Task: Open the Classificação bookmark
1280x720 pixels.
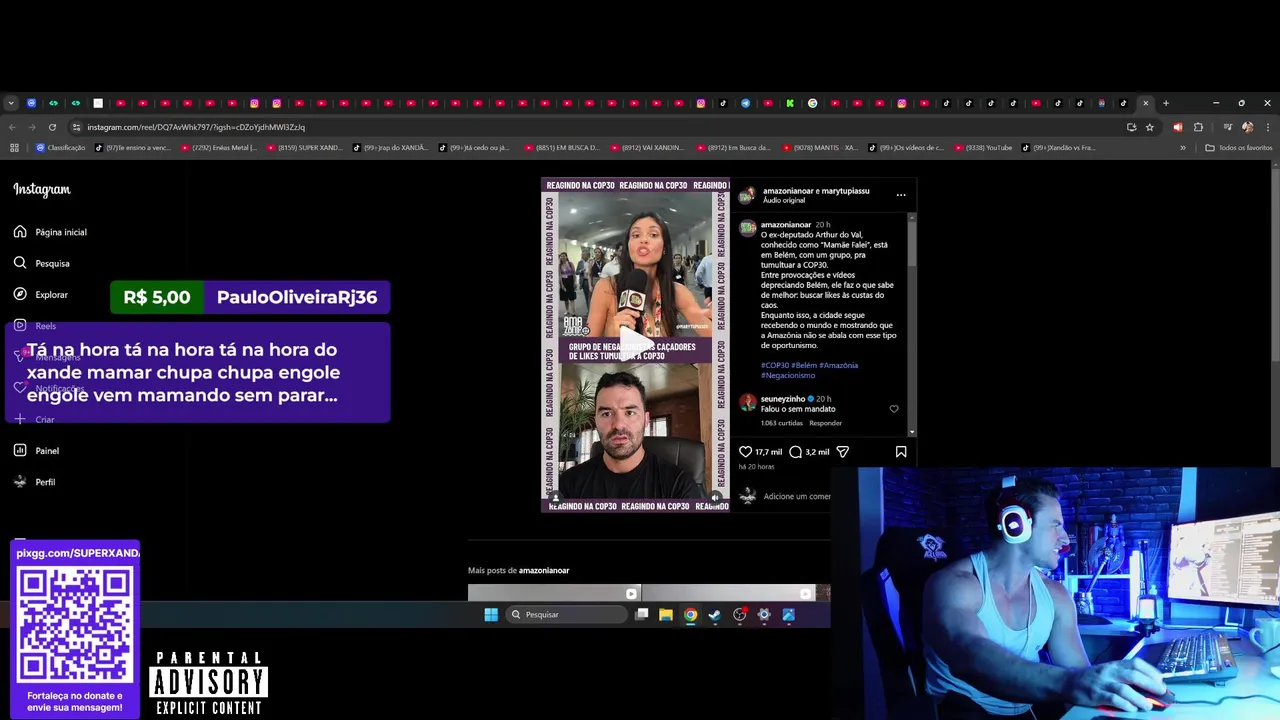Action: (61, 148)
